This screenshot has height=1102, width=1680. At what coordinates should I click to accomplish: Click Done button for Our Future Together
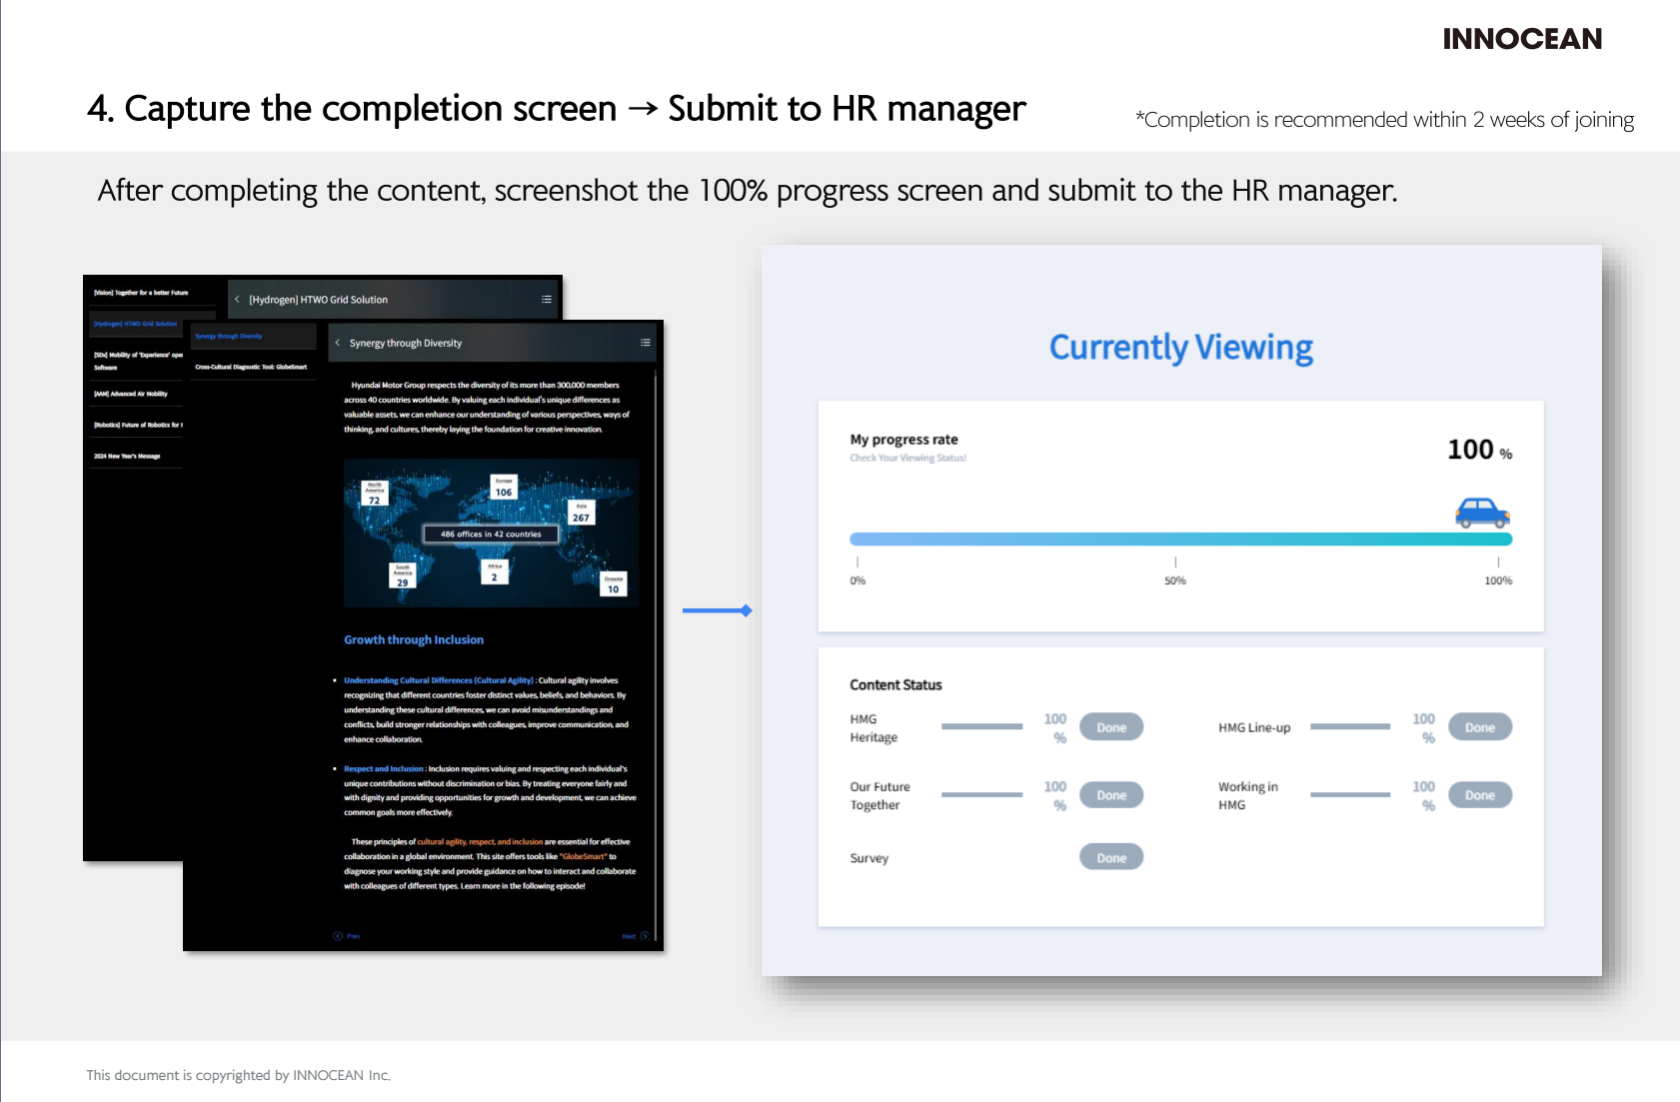point(1111,795)
